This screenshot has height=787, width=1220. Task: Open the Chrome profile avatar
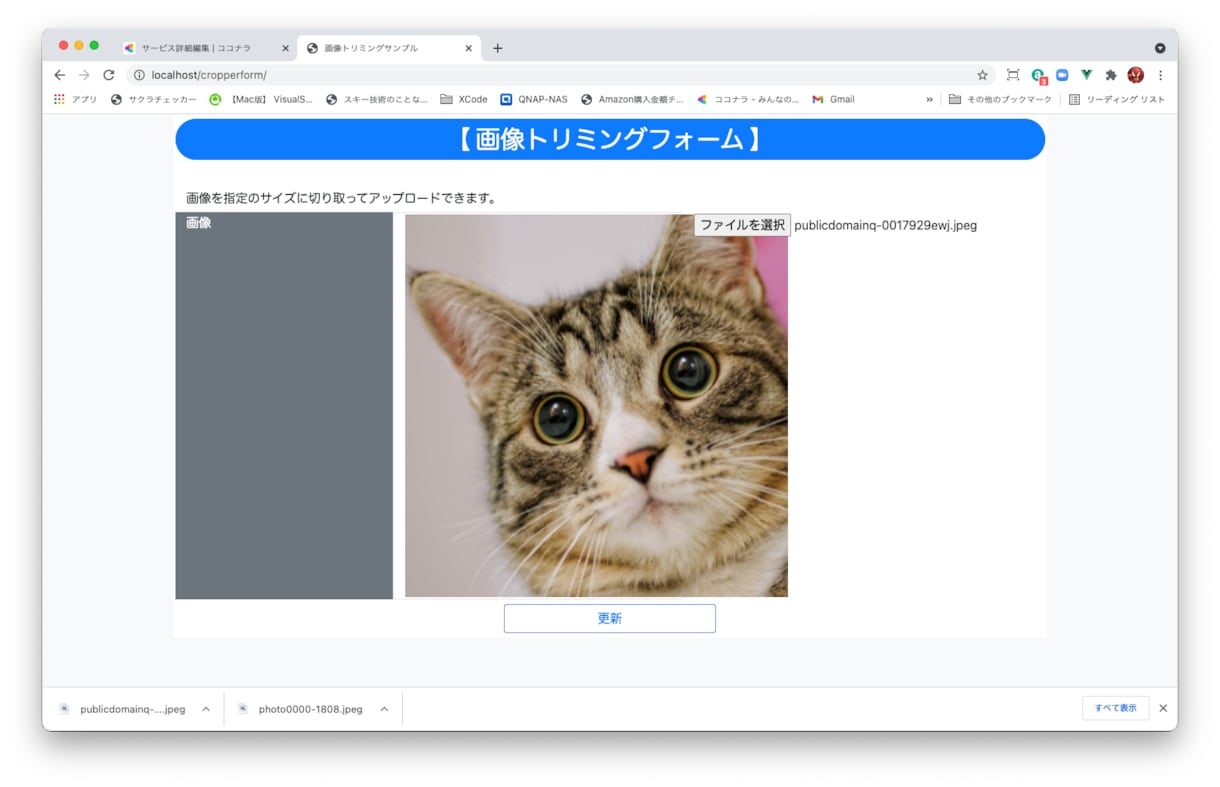pos(1135,75)
